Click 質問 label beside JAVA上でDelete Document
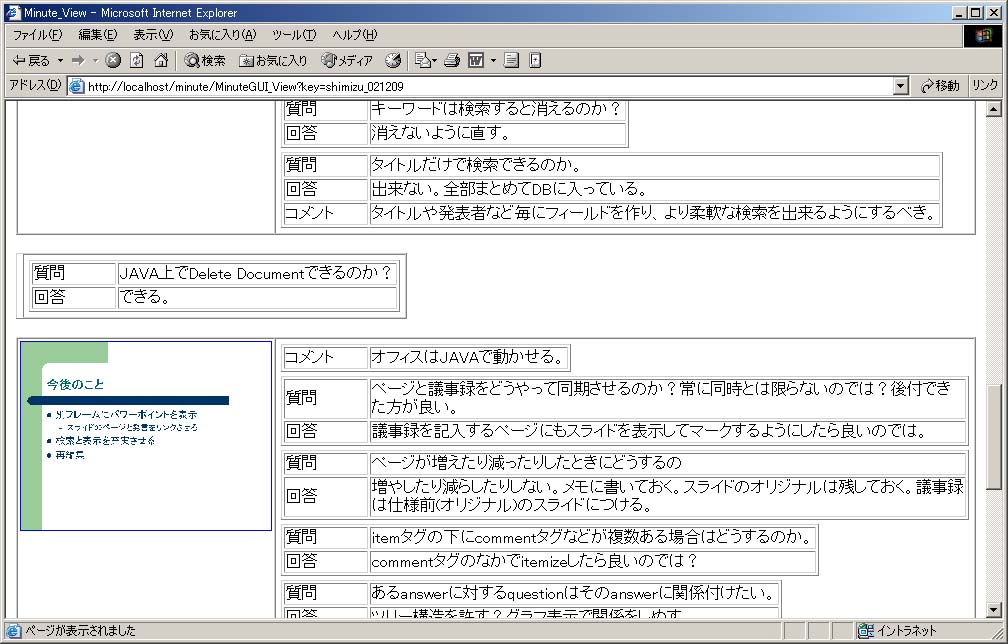The height and width of the screenshot is (644, 1008). [73, 273]
